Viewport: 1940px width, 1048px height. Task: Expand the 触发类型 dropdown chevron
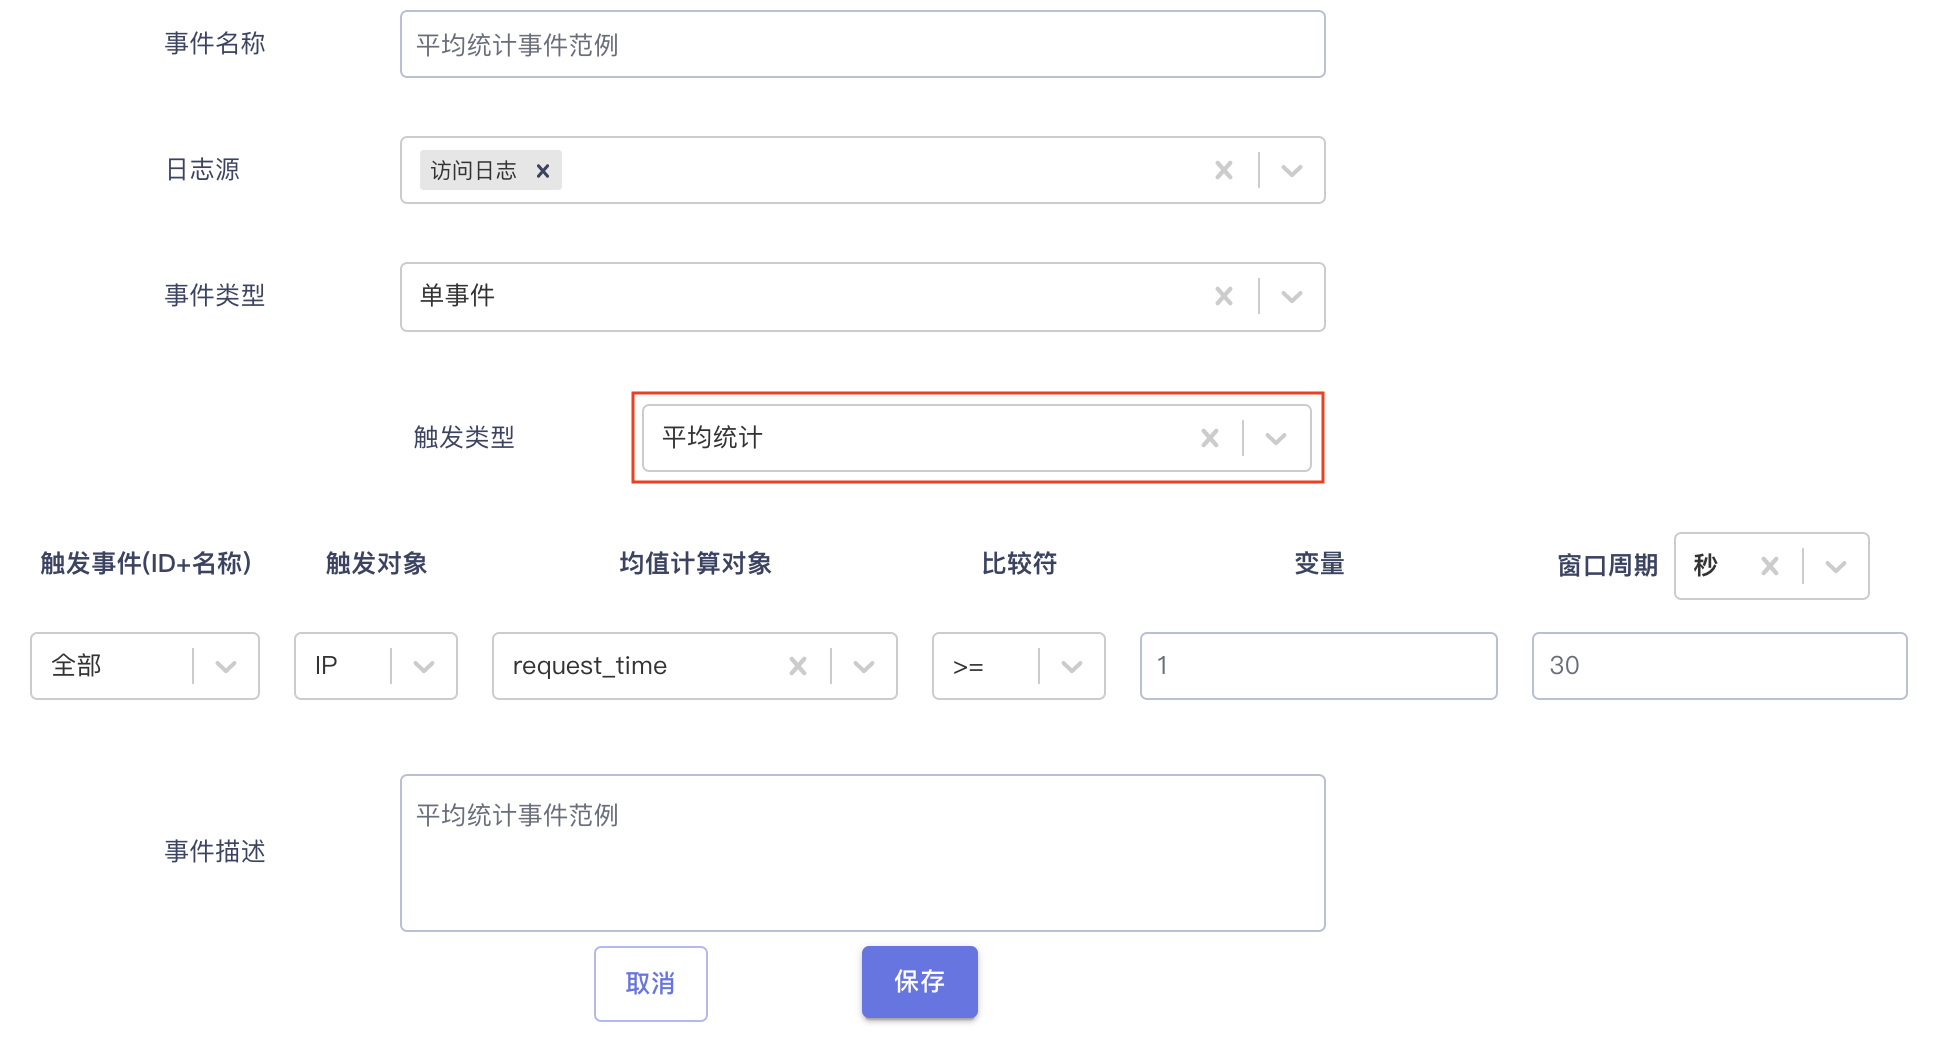pos(1276,438)
